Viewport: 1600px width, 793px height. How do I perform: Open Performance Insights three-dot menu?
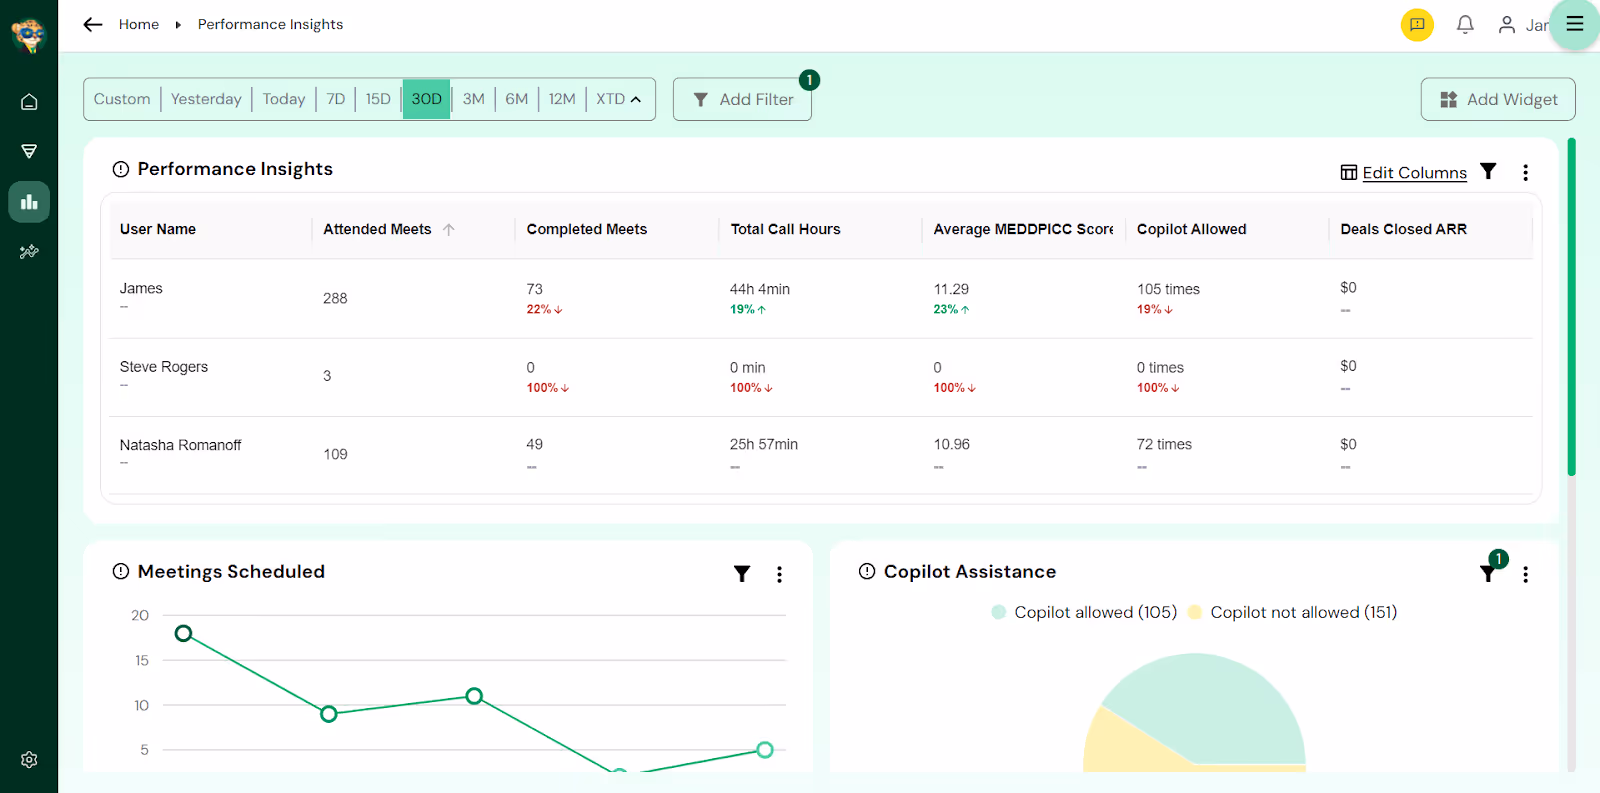pyautogui.click(x=1525, y=172)
